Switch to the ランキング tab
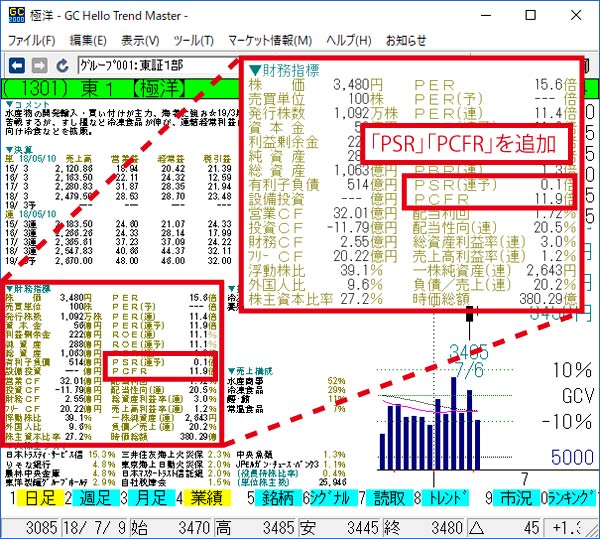 (572, 498)
